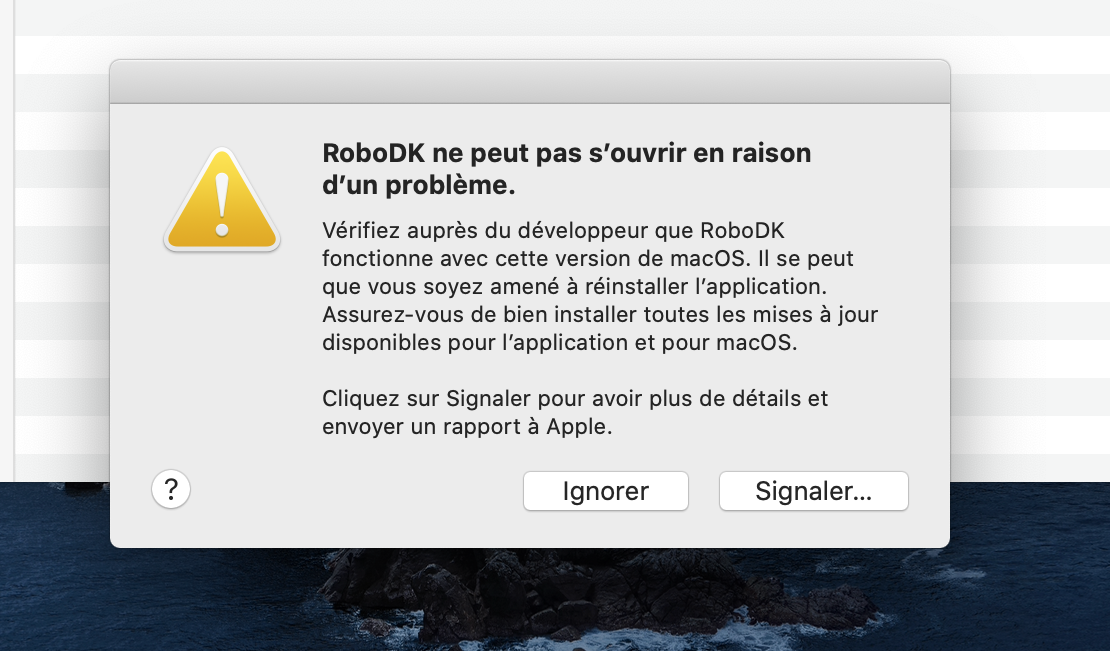Image resolution: width=1110 pixels, height=651 pixels.
Task: Click the line "Cliquez sur Signaler pour avoir plus"
Action: tap(575, 399)
